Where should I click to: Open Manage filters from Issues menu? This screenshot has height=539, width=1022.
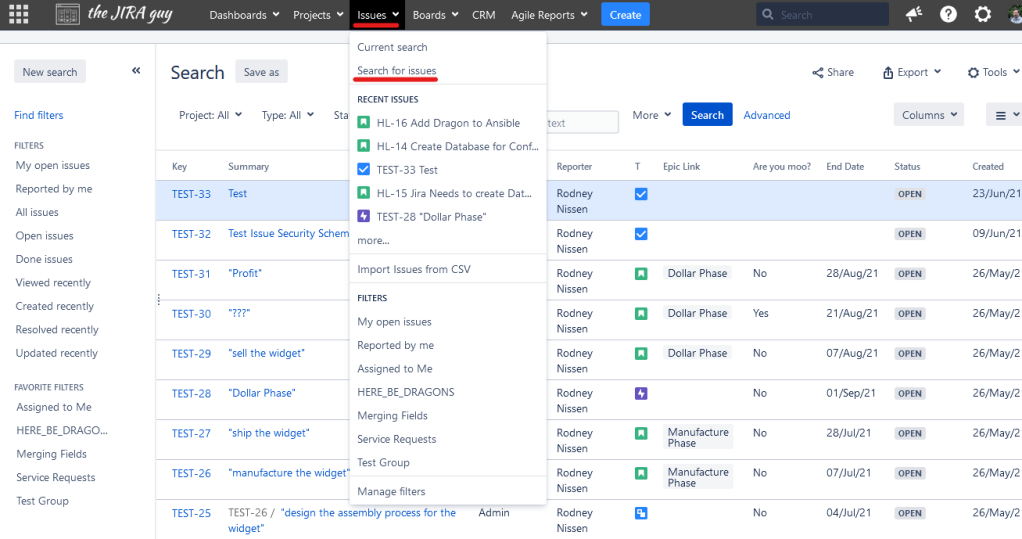tap(391, 491)
